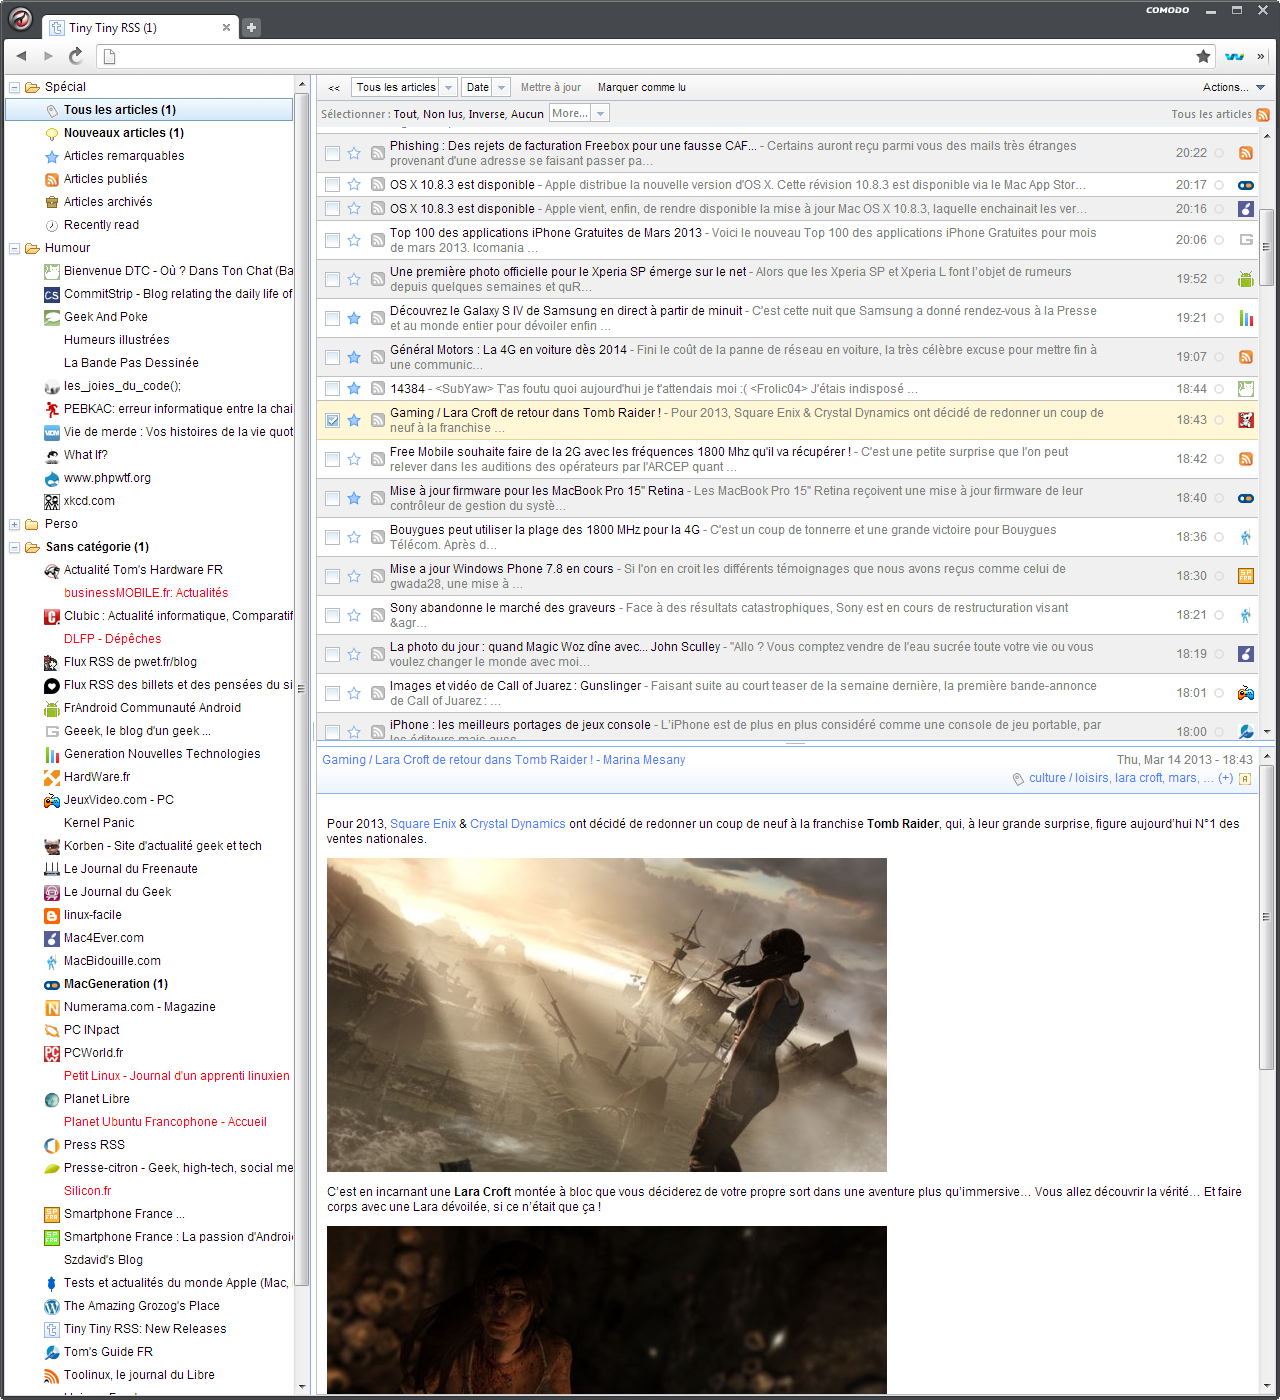Open the Recently read feed
This screenshot has width=1280, height=1400.
point(101,225)
